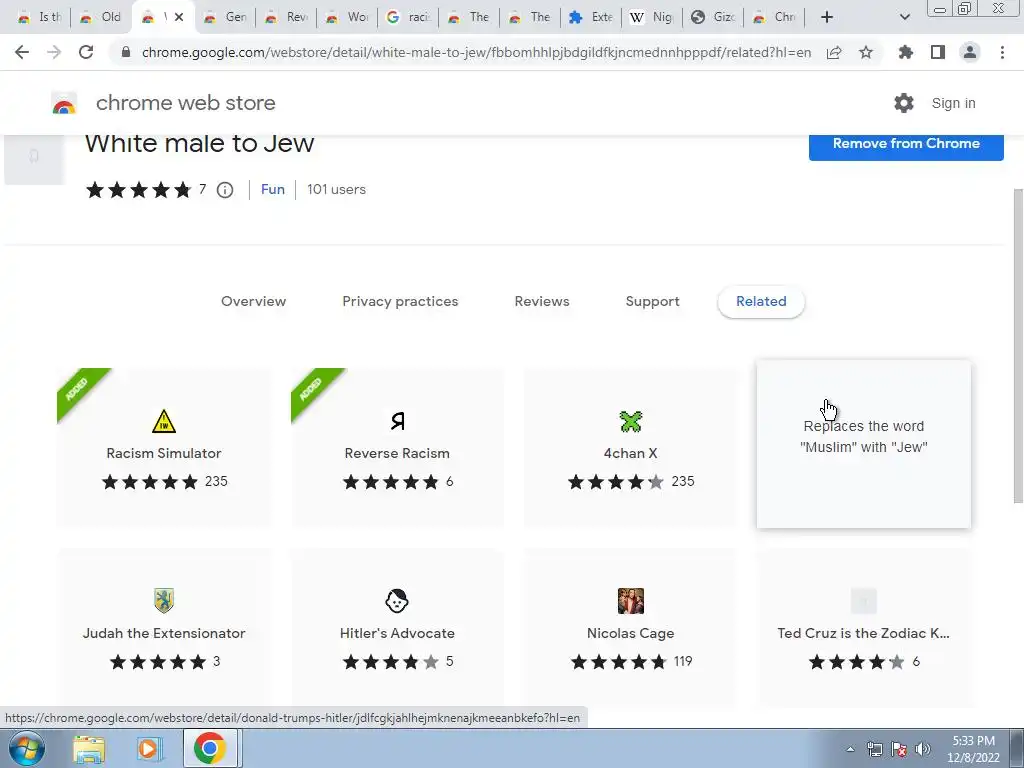Open File Explorer from the taskbar

tap(89, 749)
